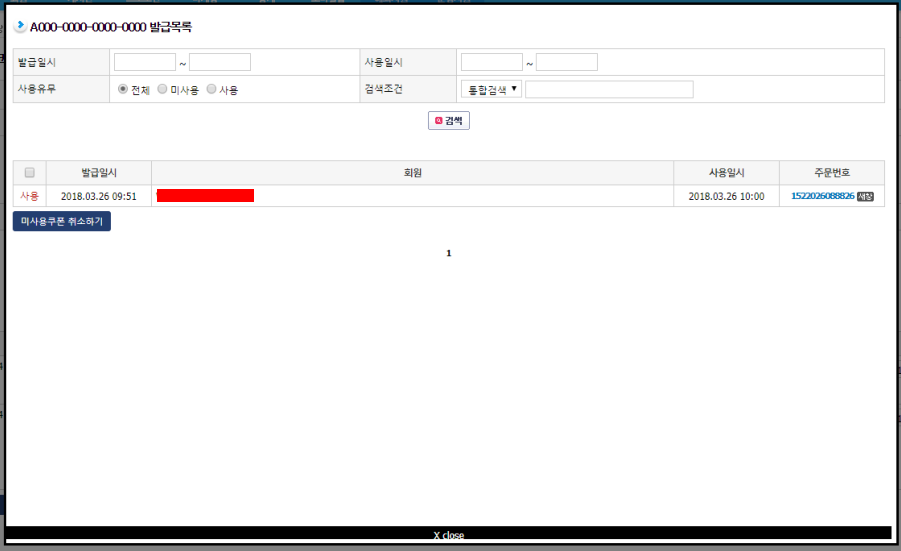This screenshot has height=551, width=901.
Task: Focus the 사용일시 end date field
Action: point(567,63)
